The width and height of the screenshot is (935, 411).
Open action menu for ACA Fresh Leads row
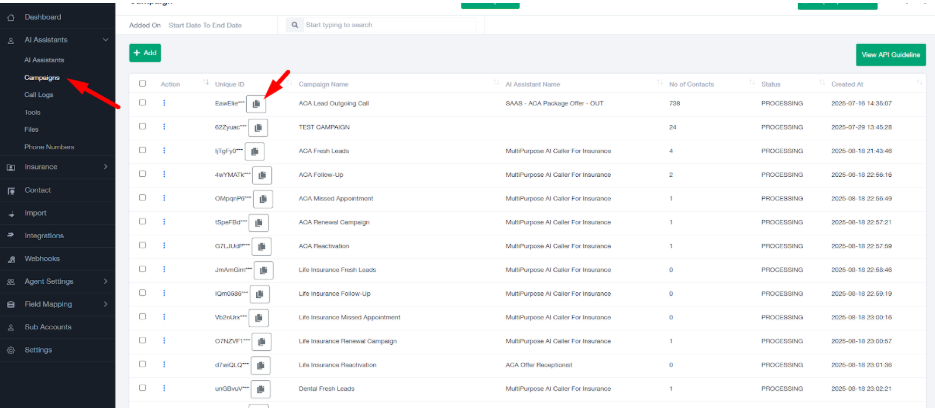tap(164, 151)
